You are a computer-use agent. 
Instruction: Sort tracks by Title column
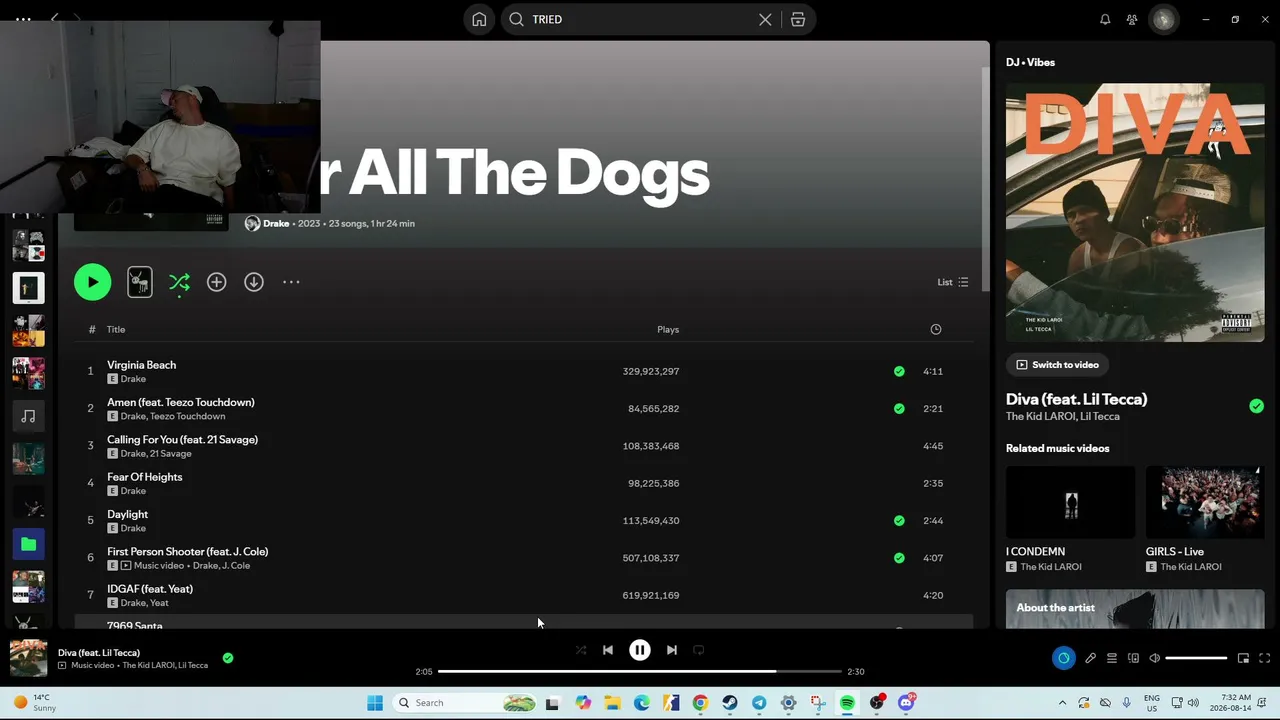116,329
